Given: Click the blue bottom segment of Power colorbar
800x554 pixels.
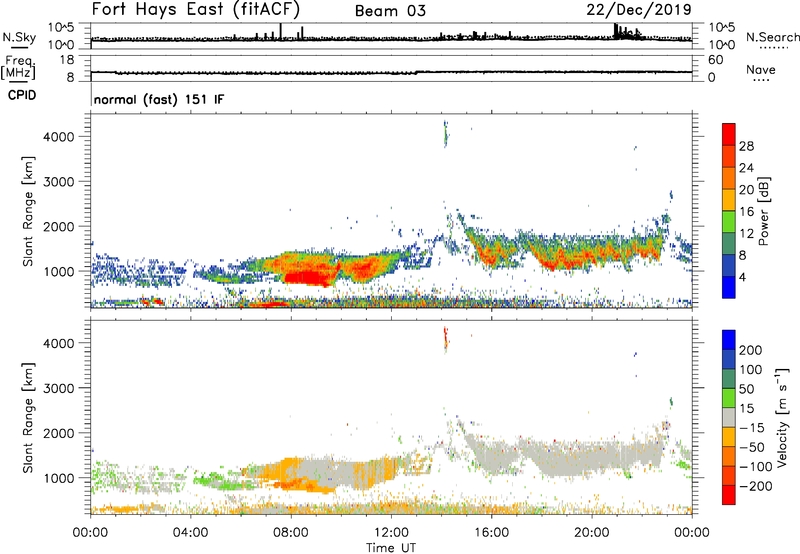Looking at the screenshot, I should pos(729,287).
